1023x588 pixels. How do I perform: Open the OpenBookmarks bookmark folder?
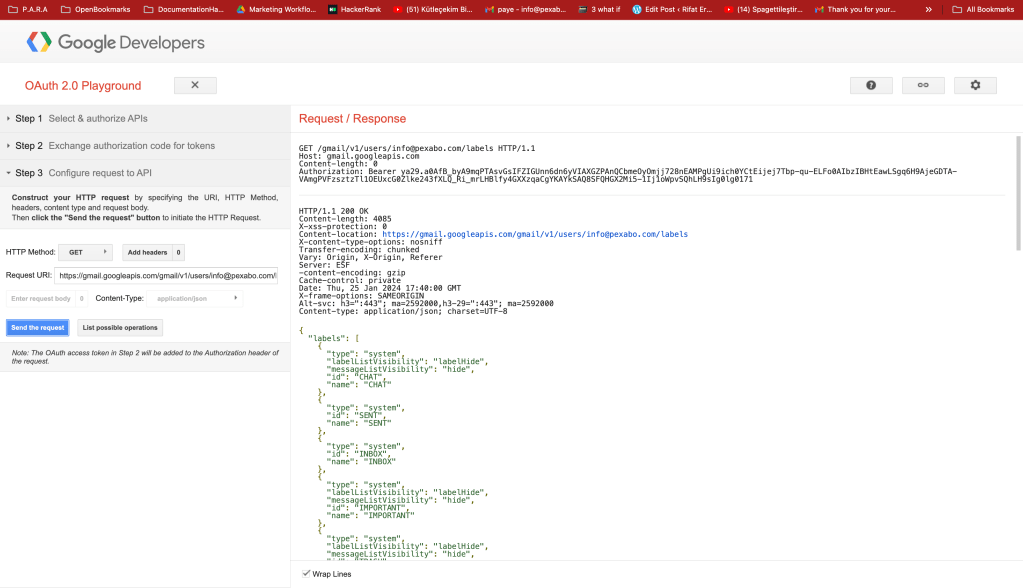click(x=95, y=9)
